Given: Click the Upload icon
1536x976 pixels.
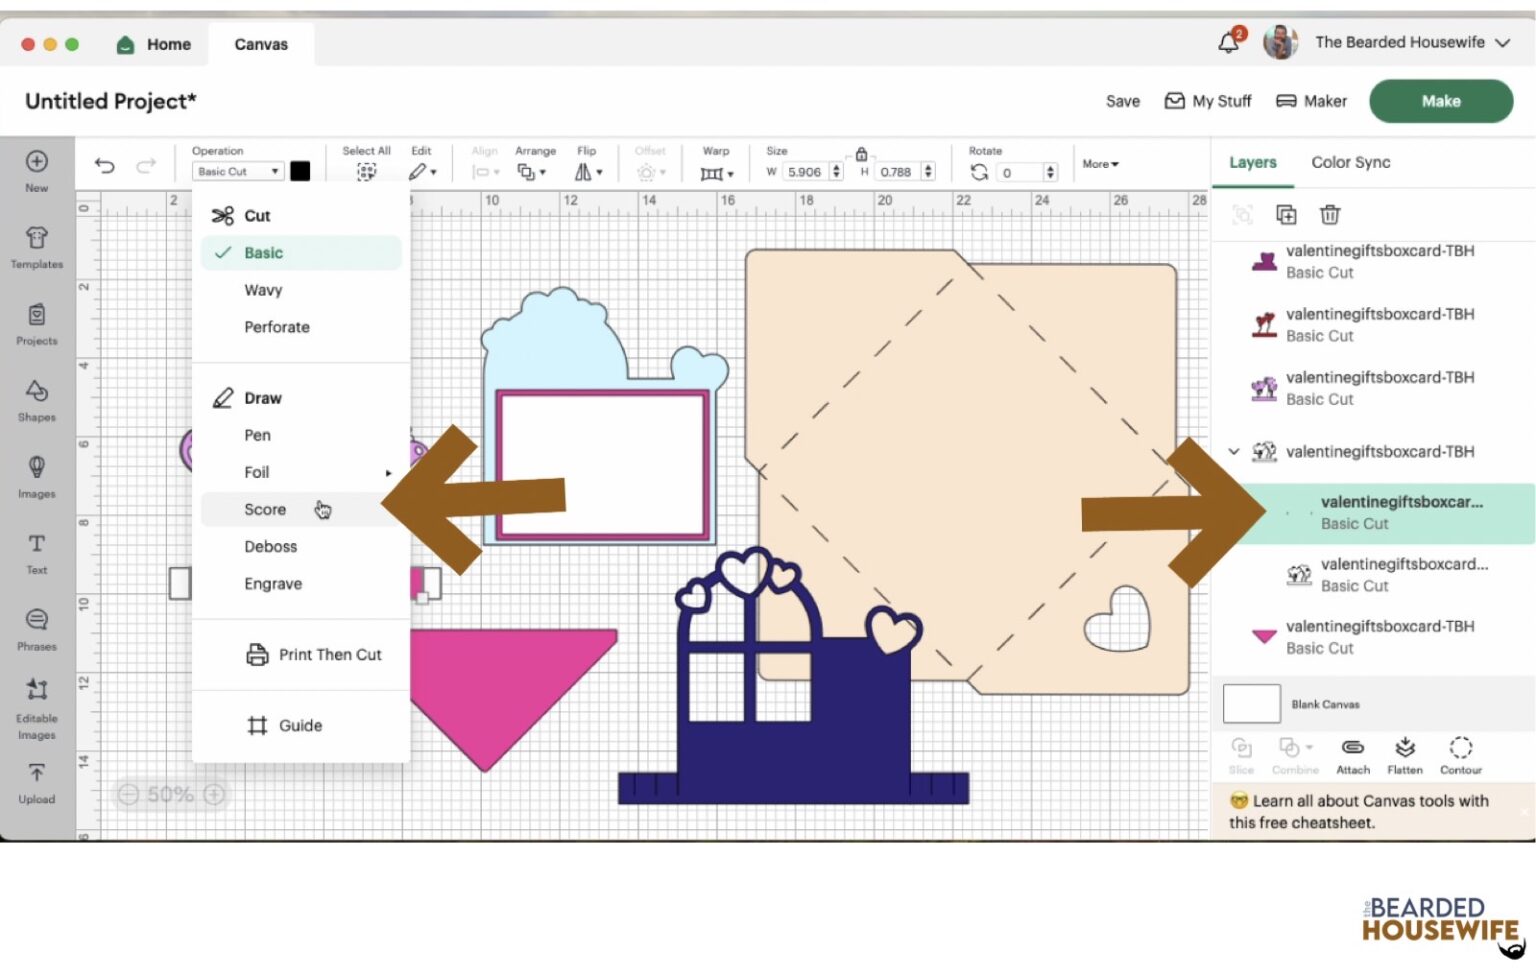Looking at the screenshot, I should pos(37,782).
